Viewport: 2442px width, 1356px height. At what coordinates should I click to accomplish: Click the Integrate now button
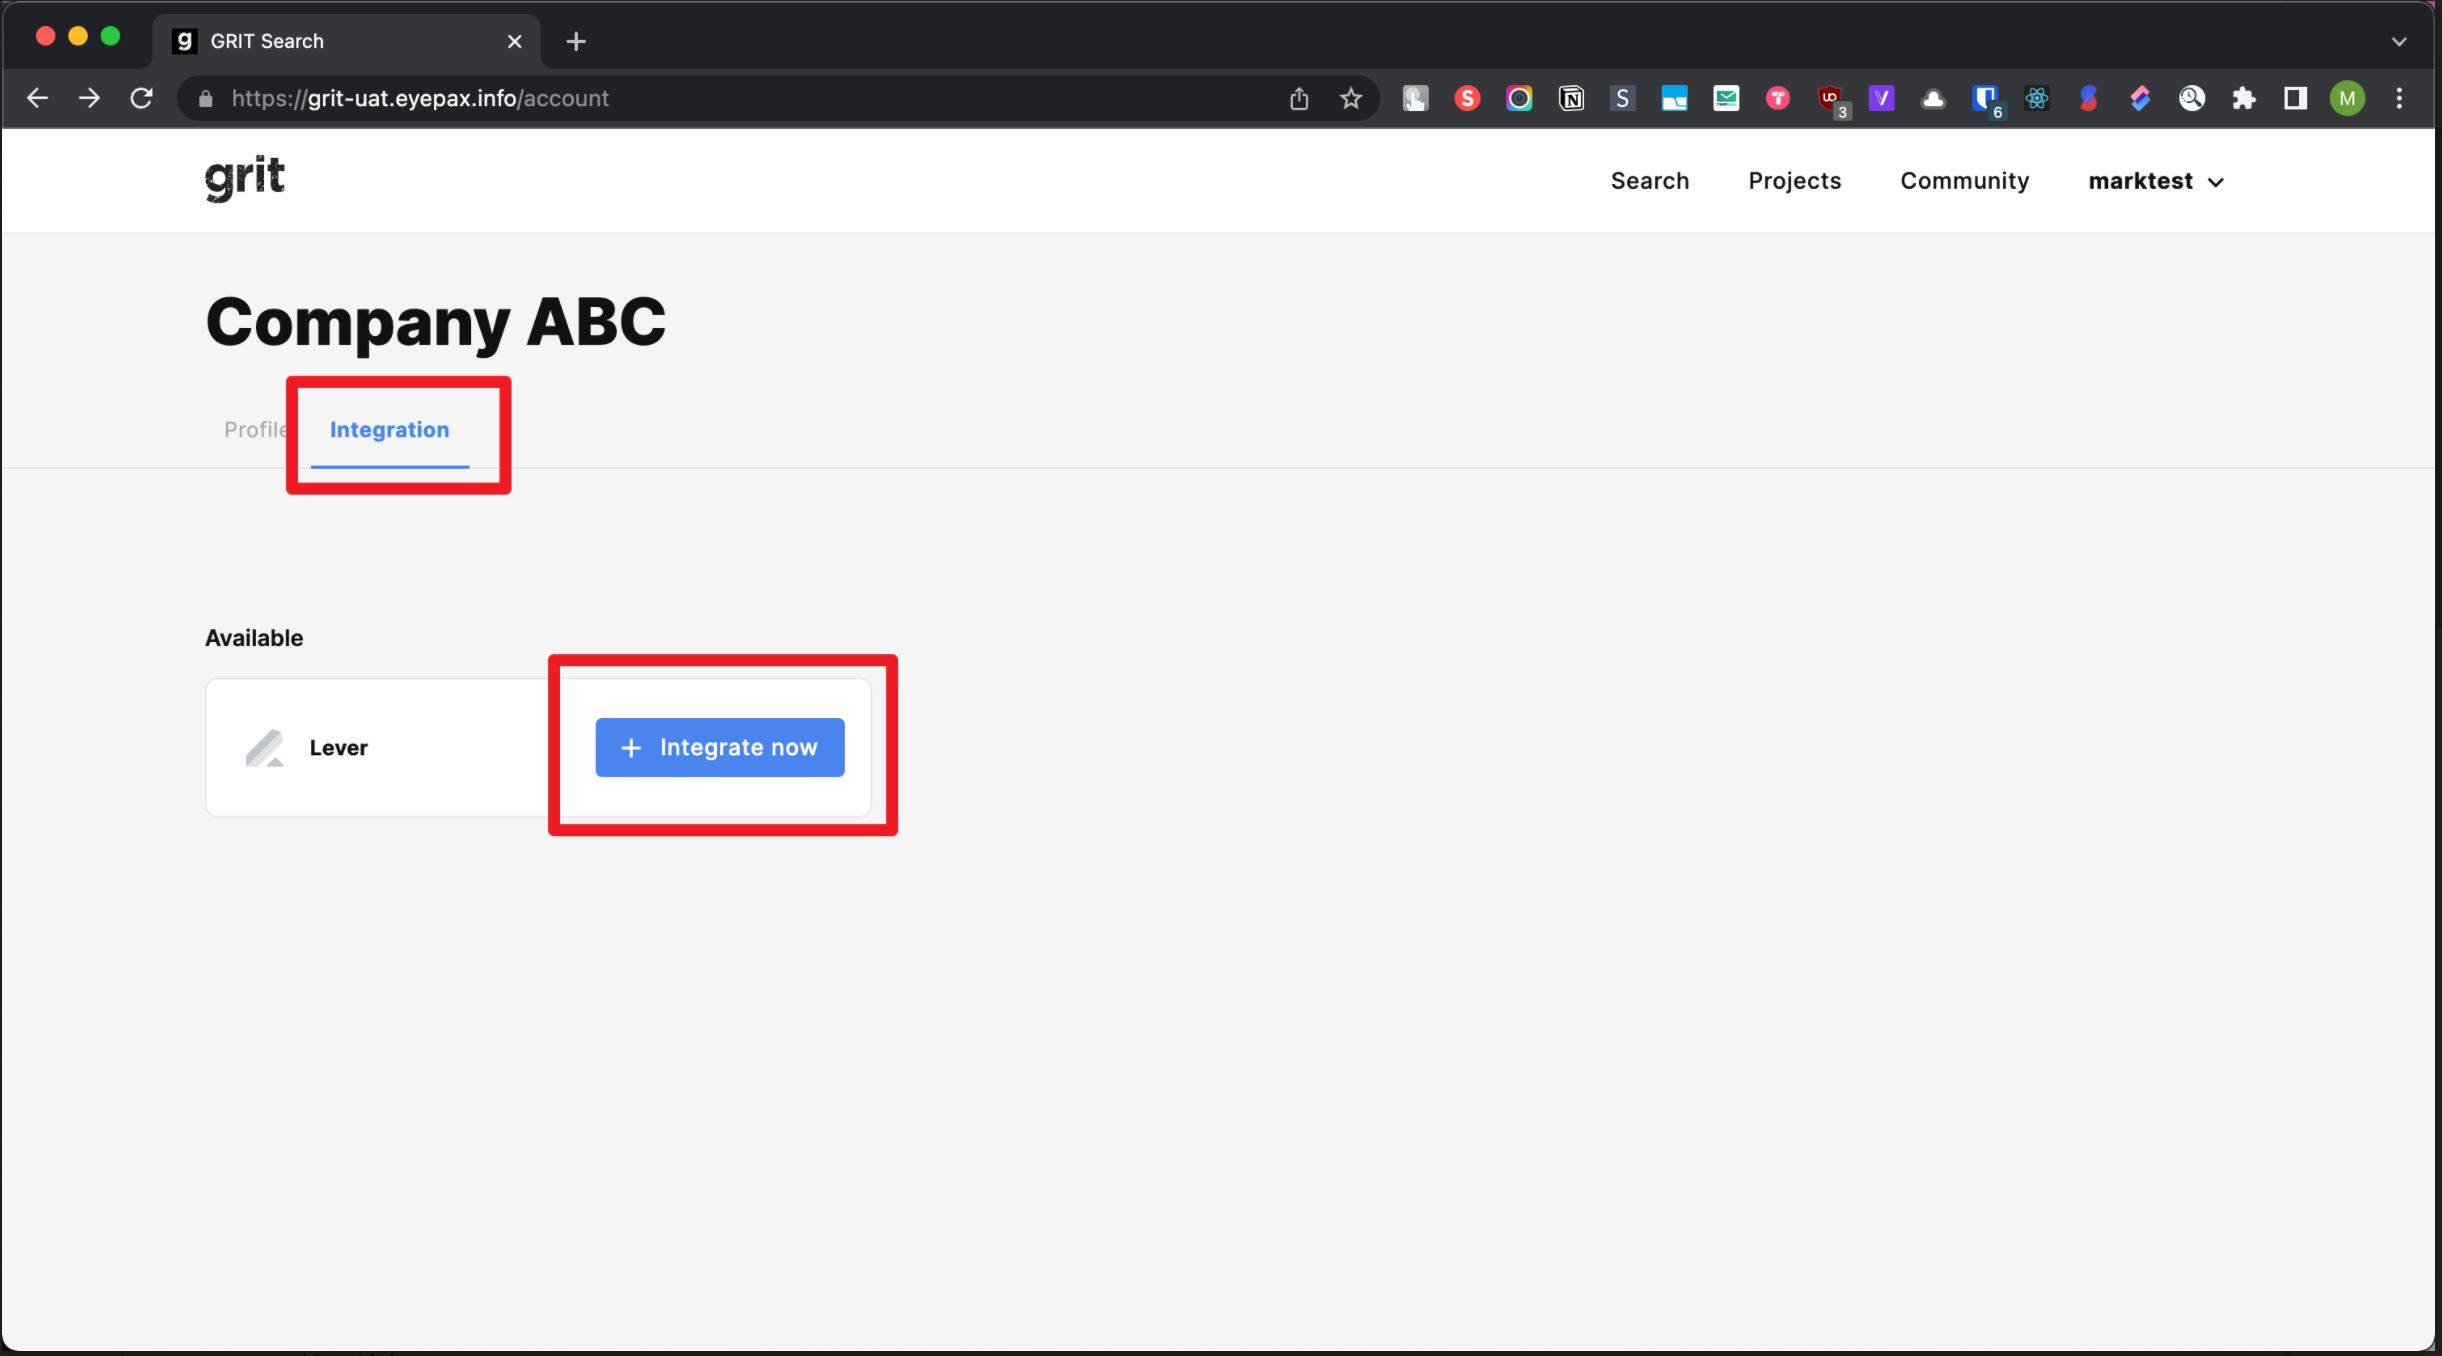point(719,747)
